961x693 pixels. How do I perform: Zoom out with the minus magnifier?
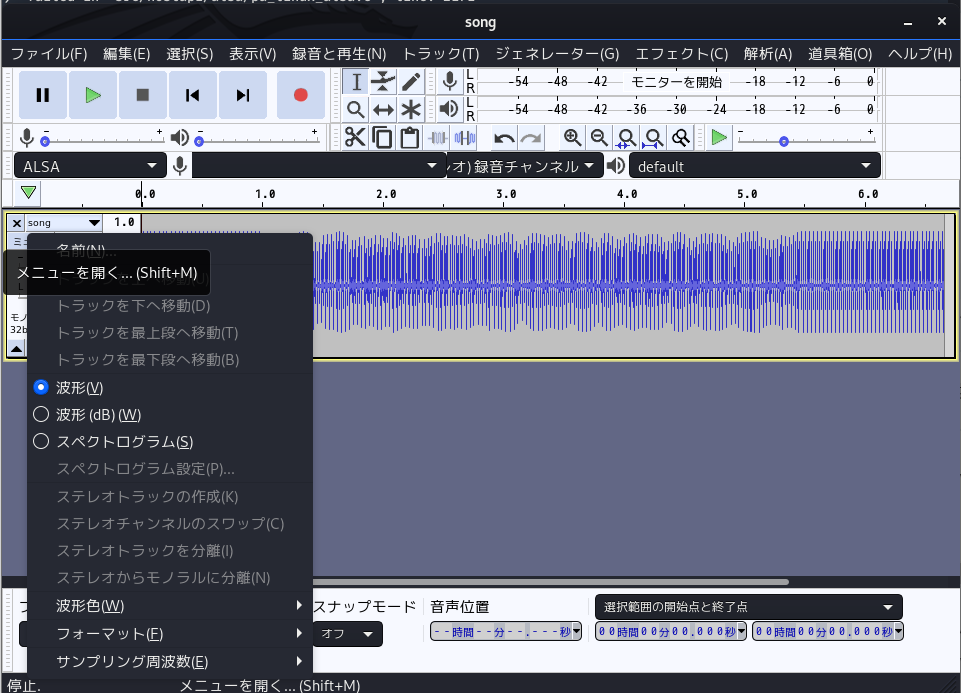599,137
